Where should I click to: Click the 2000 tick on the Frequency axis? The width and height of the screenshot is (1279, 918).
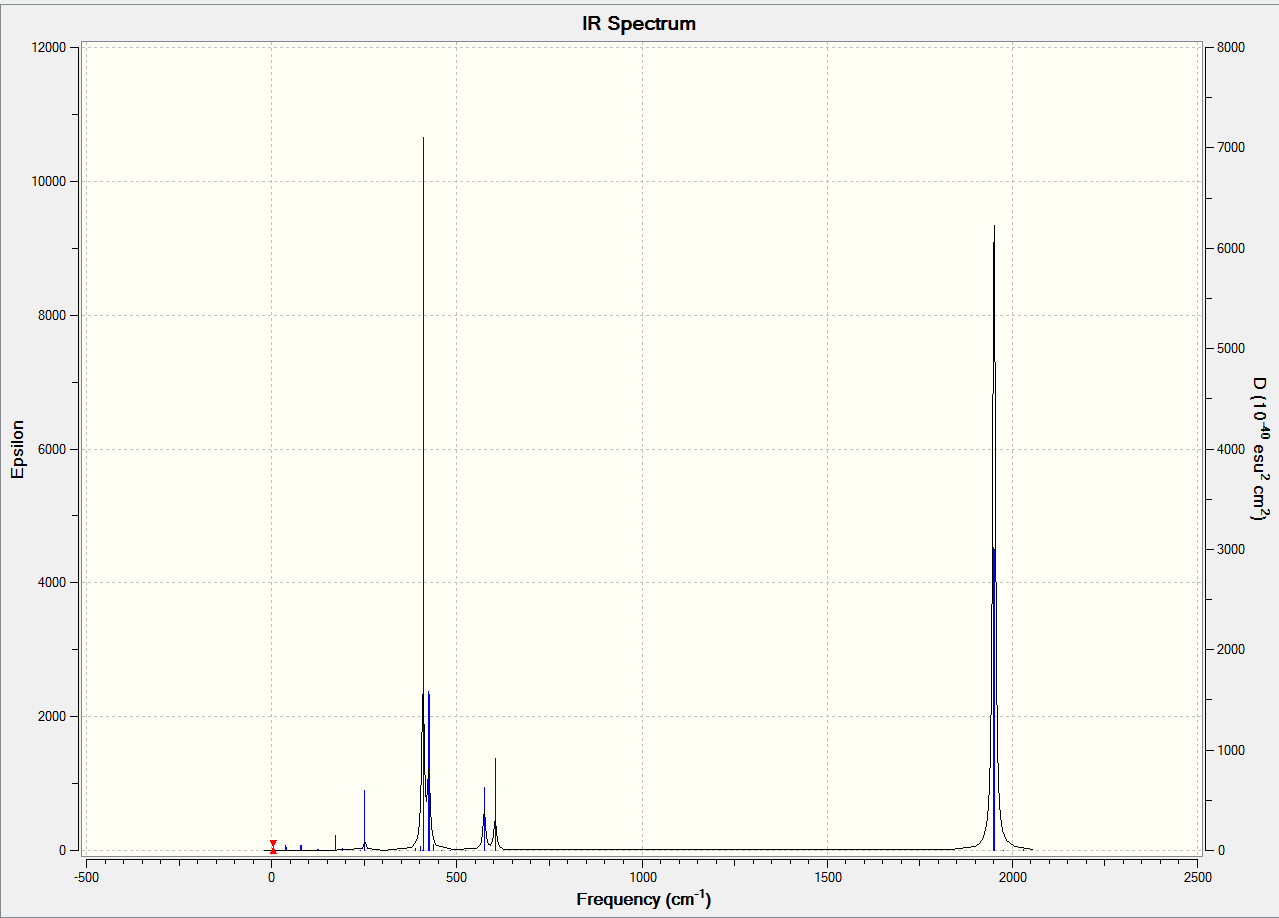point(1012,877)
